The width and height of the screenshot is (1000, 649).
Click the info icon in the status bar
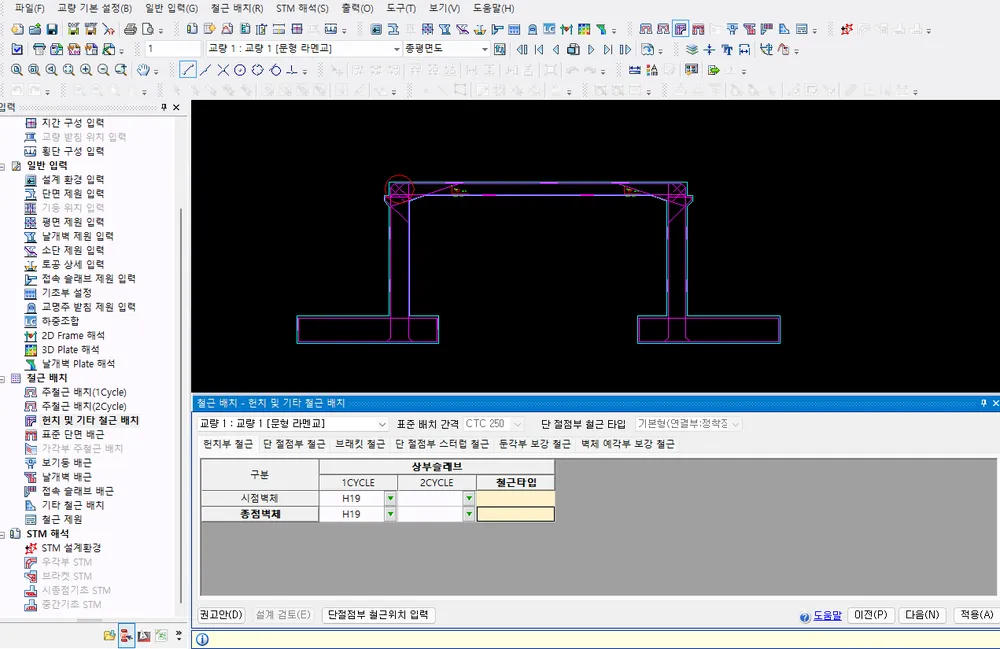pyautogui.click(x=202, y=639)
